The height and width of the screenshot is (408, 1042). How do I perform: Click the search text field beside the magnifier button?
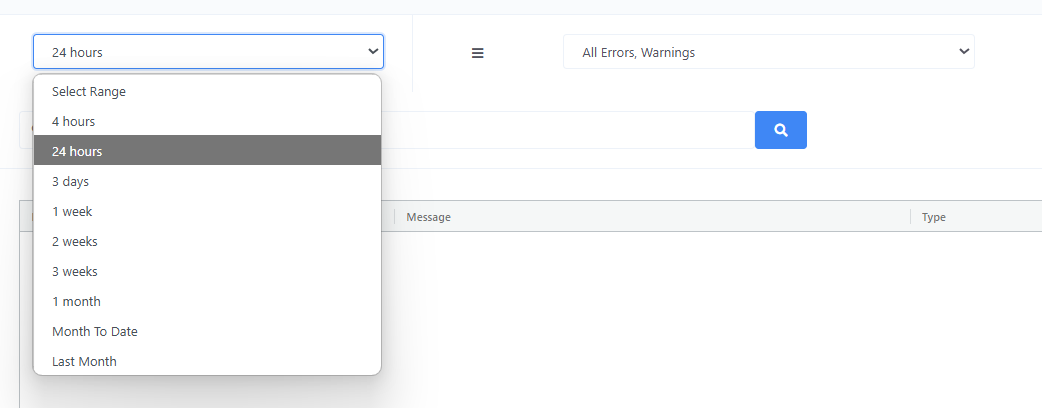pyautogui.click(x=568, y=130)
